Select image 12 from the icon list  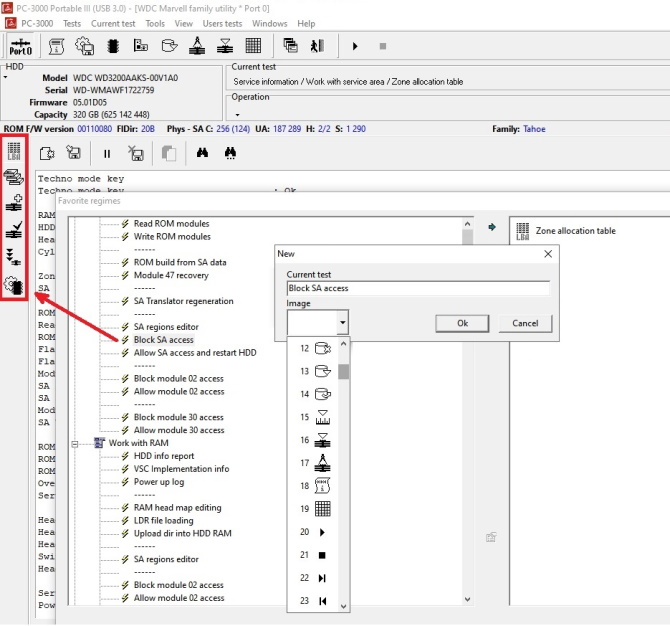(x=316, y=348)
